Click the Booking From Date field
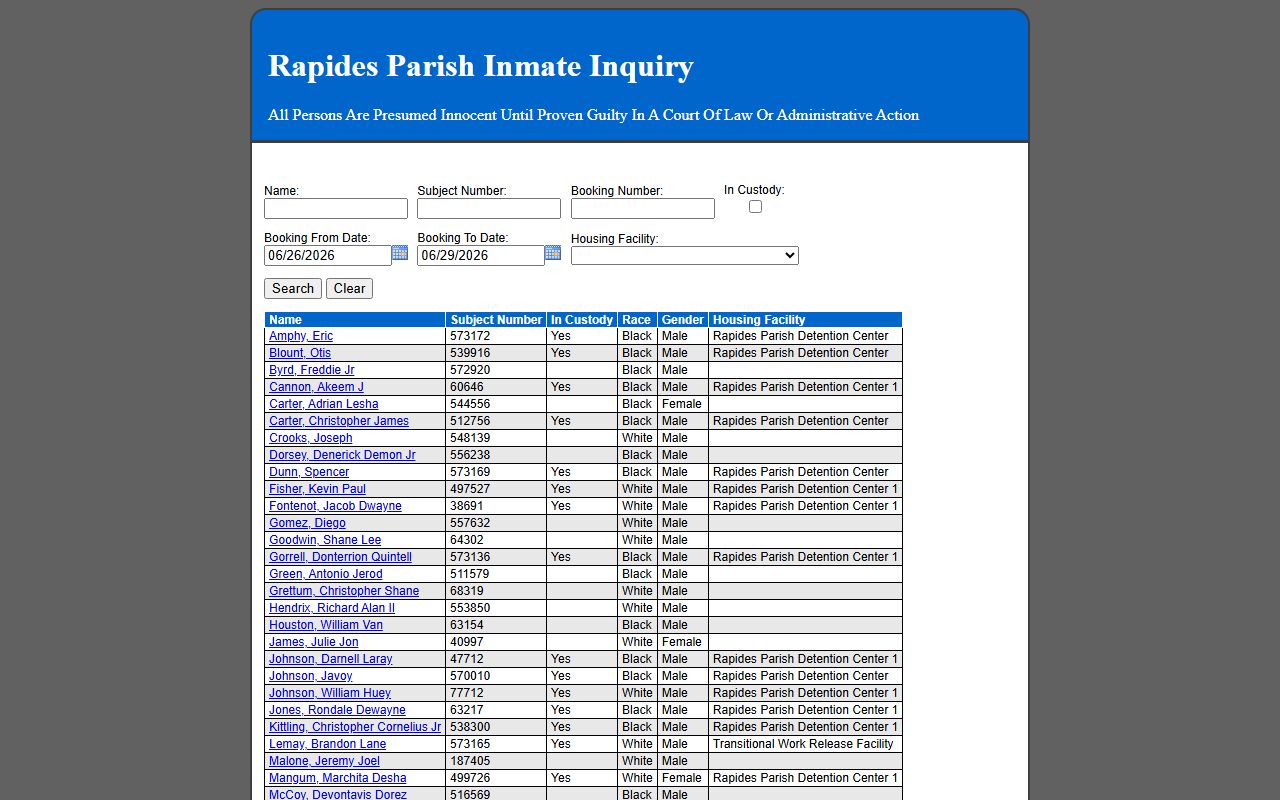The height and width of the screenshot is (800, 1280). (x=328, y=255)
